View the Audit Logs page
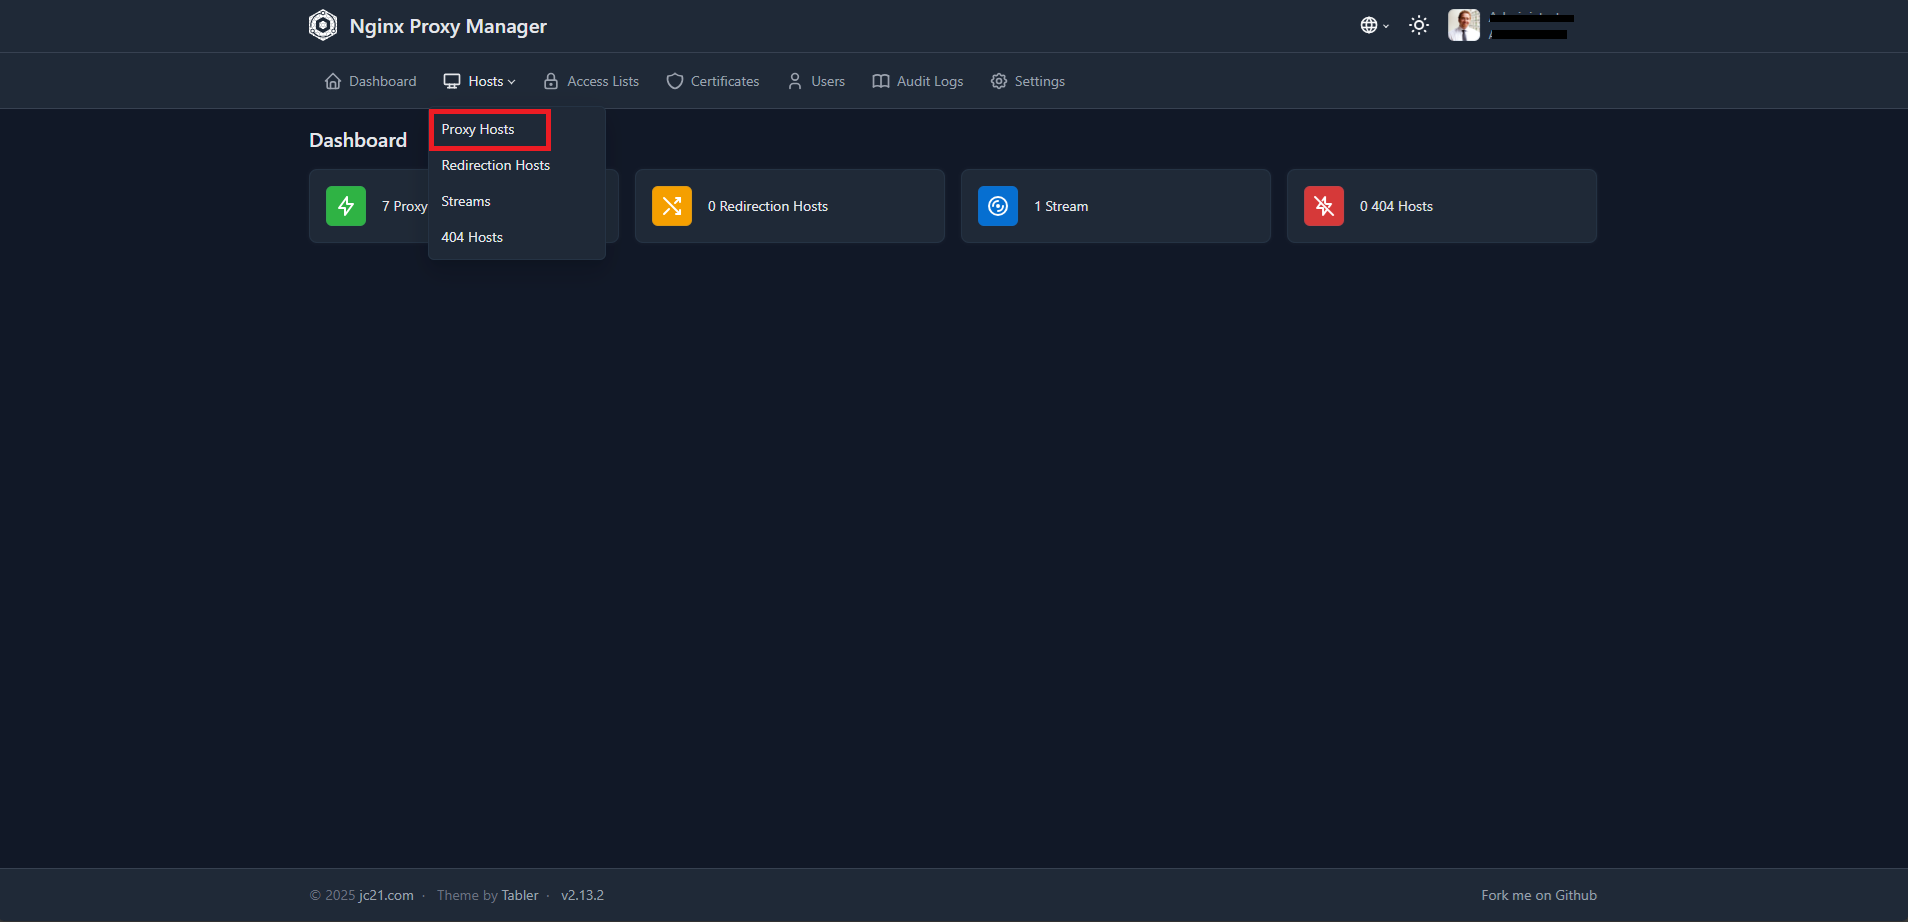 pyautogui.click(x=918, y=81)
